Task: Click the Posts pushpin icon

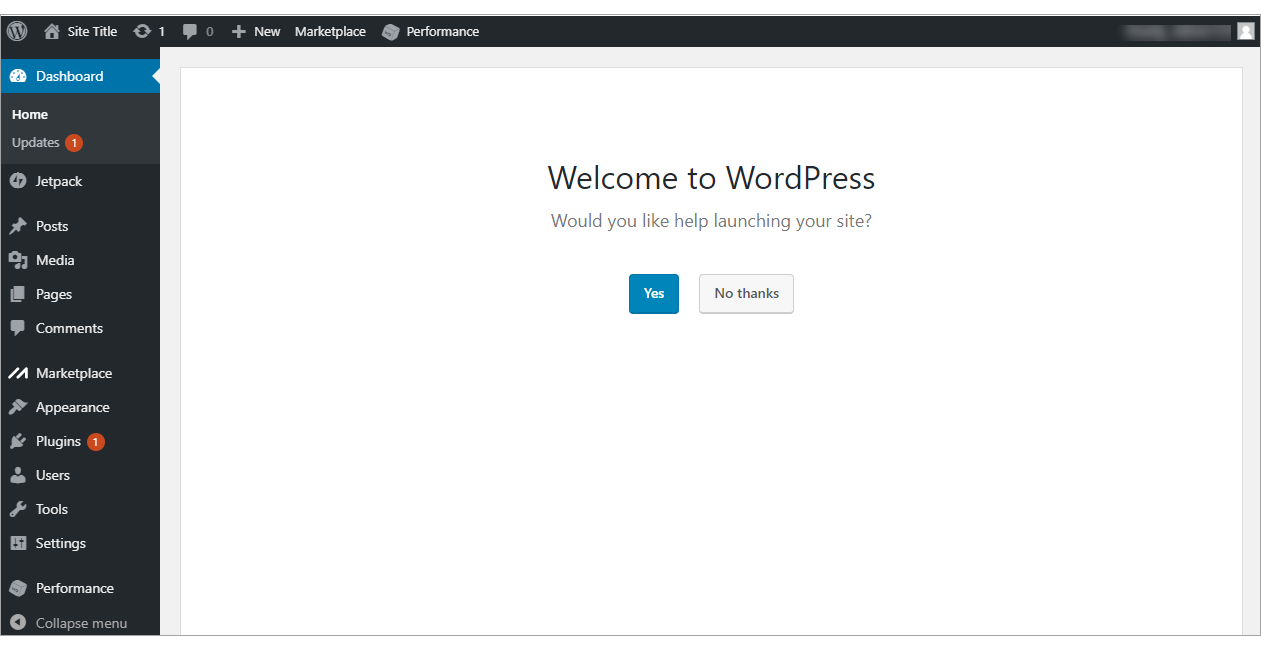Action: [18, 226]
